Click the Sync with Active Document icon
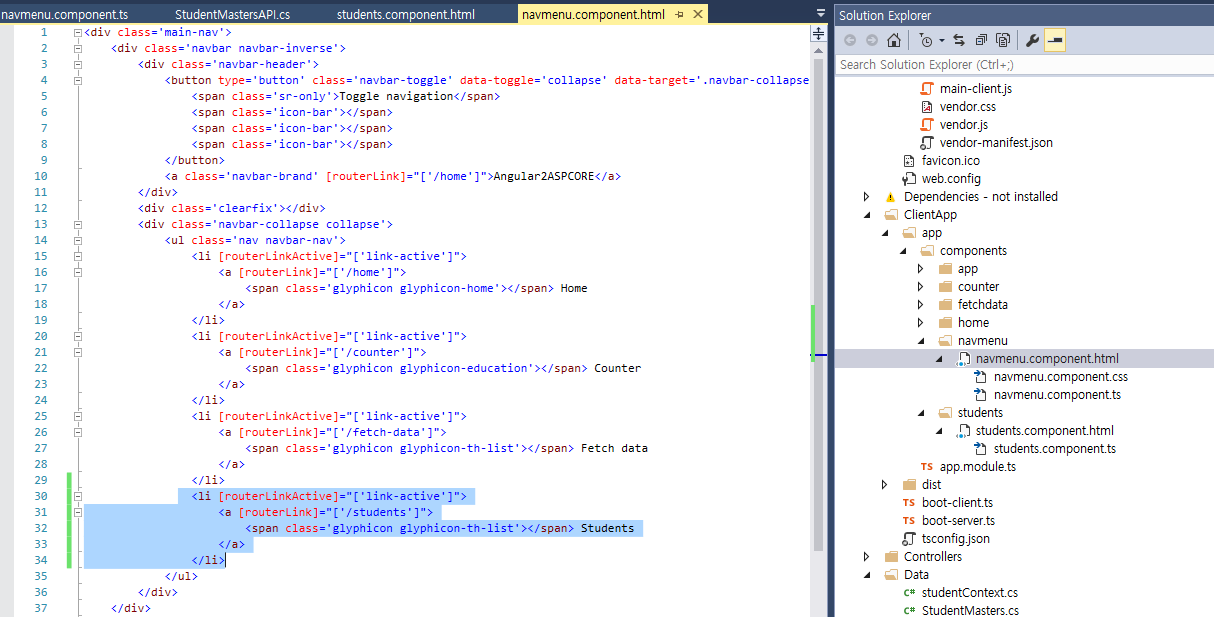The width and height of the screenshot is (1214, 617). [959, 41]
